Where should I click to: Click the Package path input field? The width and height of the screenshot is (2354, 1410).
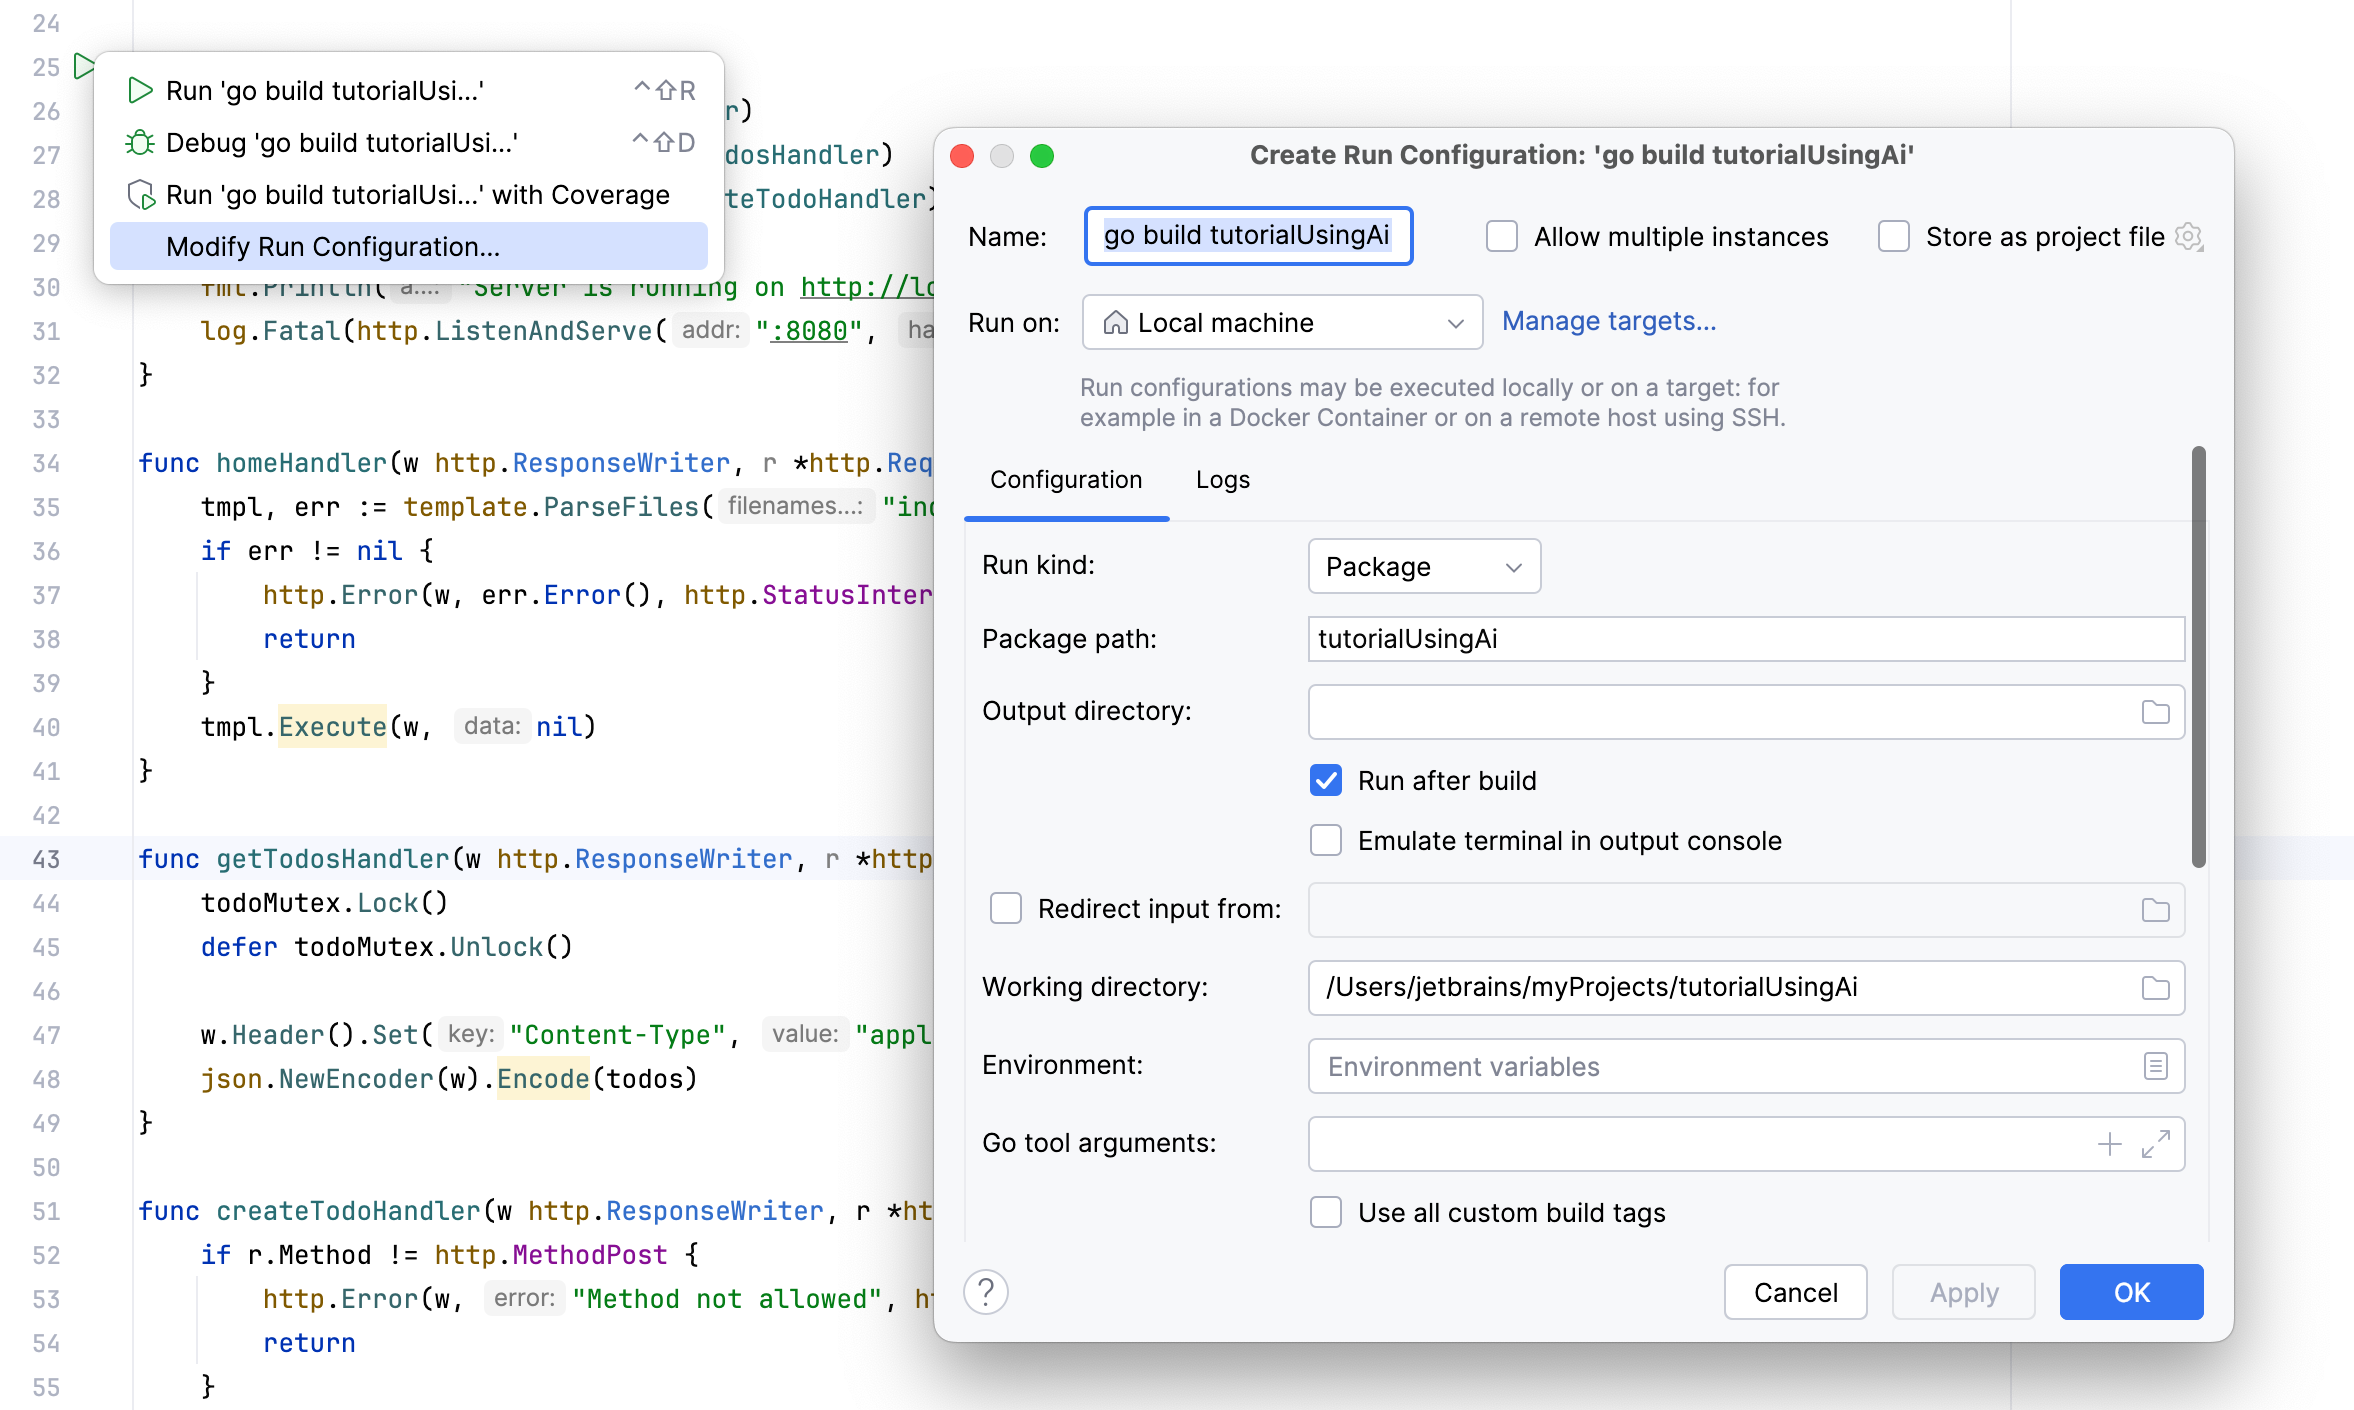[x=1745, y=639]
